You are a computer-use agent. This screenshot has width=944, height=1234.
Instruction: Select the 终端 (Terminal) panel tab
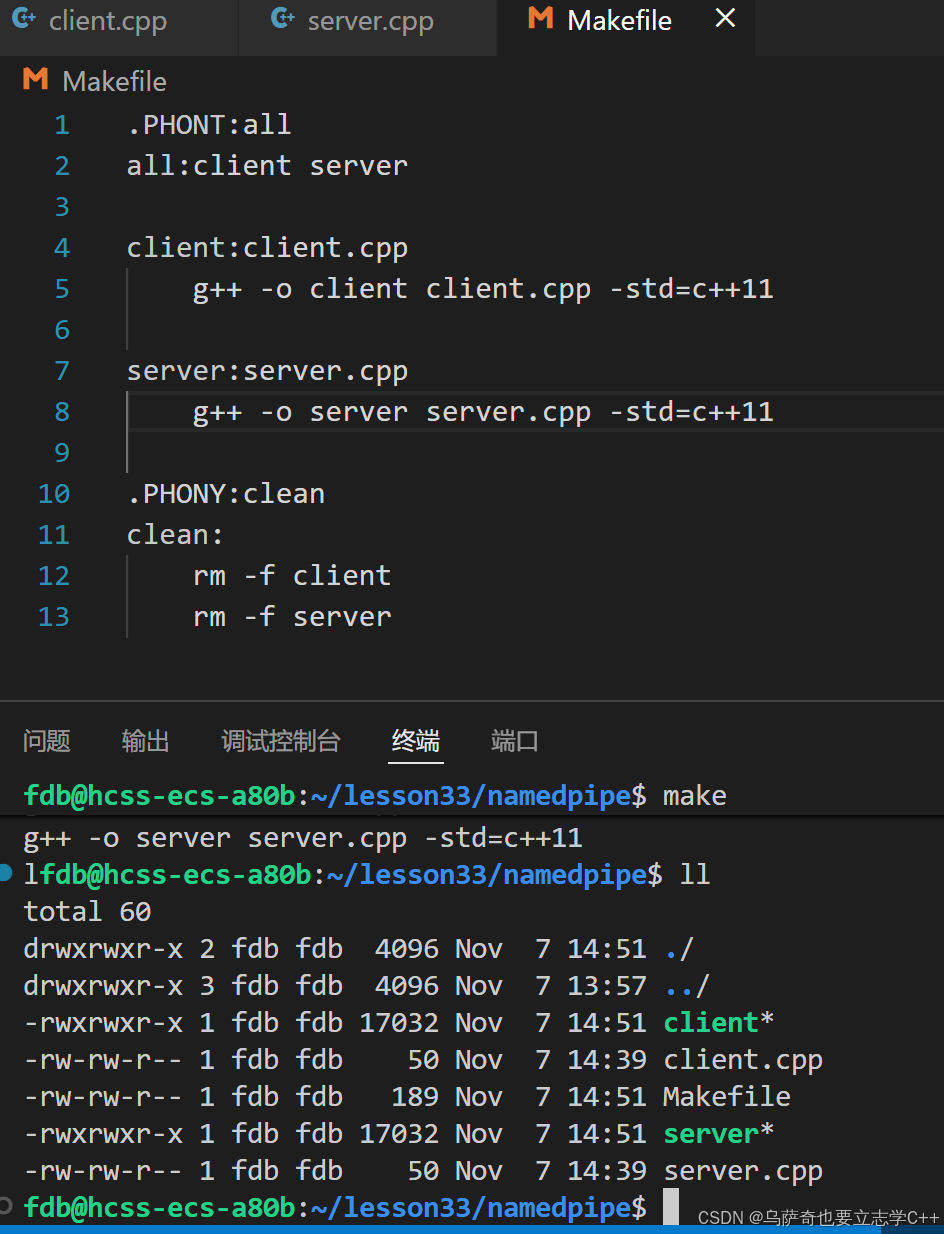coord(416,741)
